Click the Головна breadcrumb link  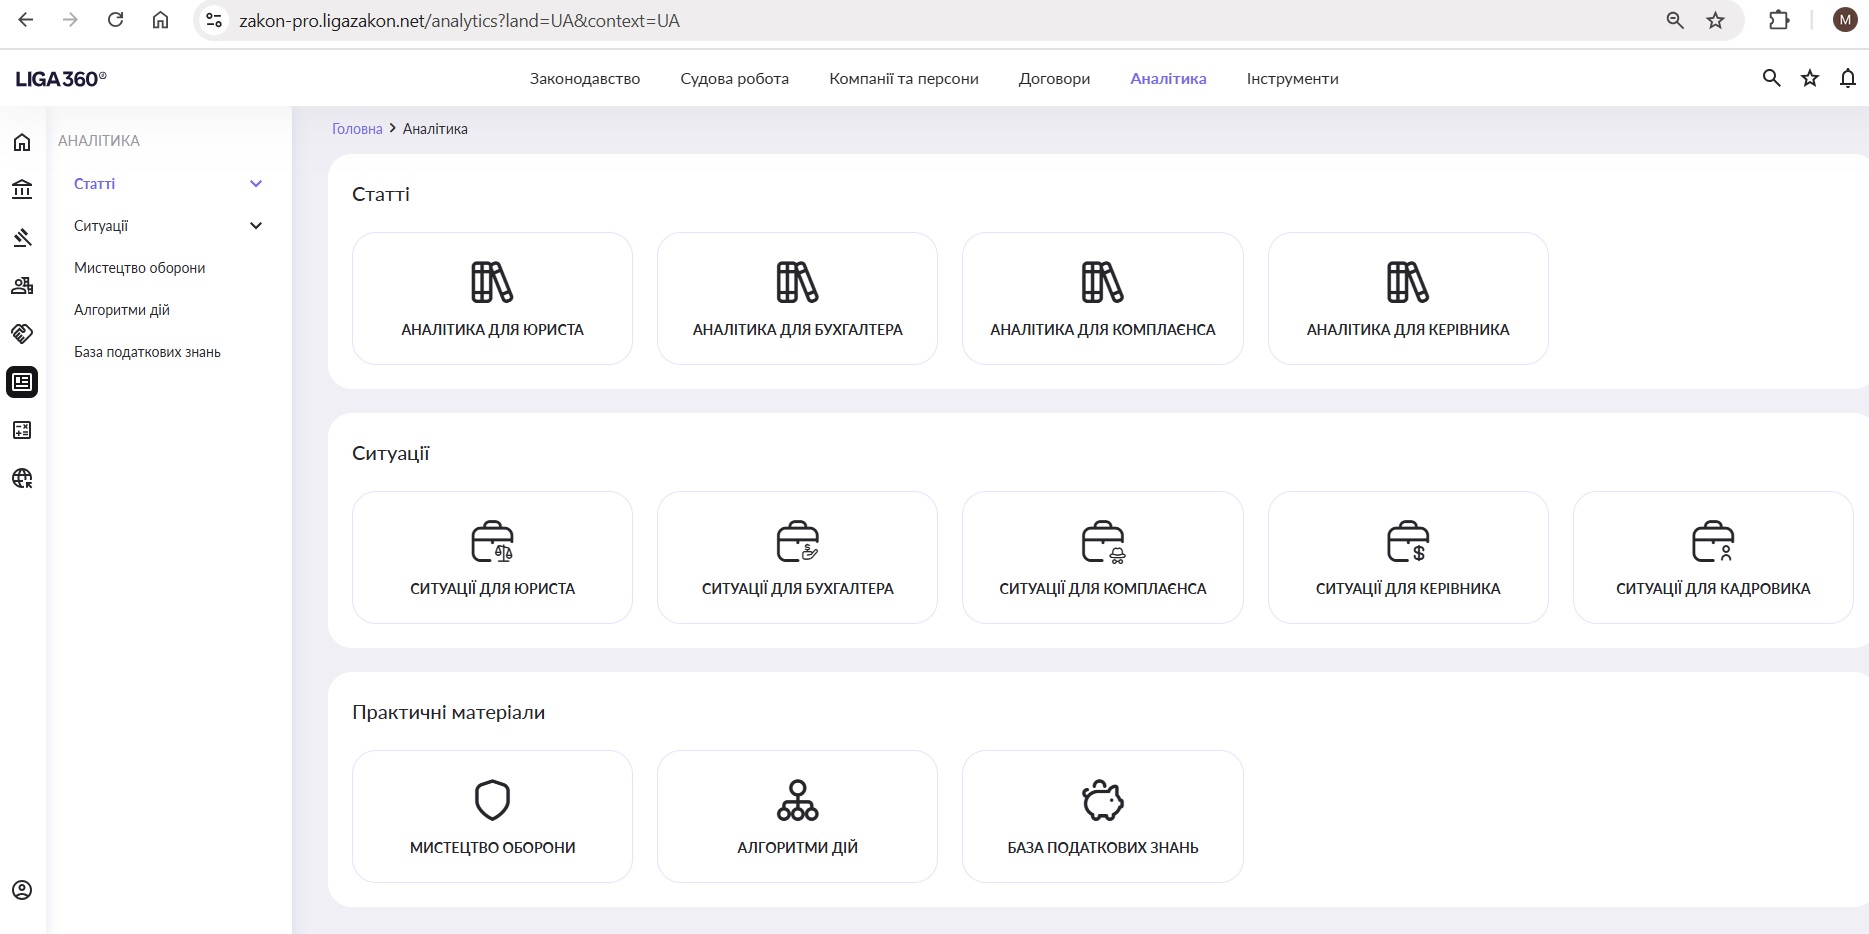tap(357, 129)
